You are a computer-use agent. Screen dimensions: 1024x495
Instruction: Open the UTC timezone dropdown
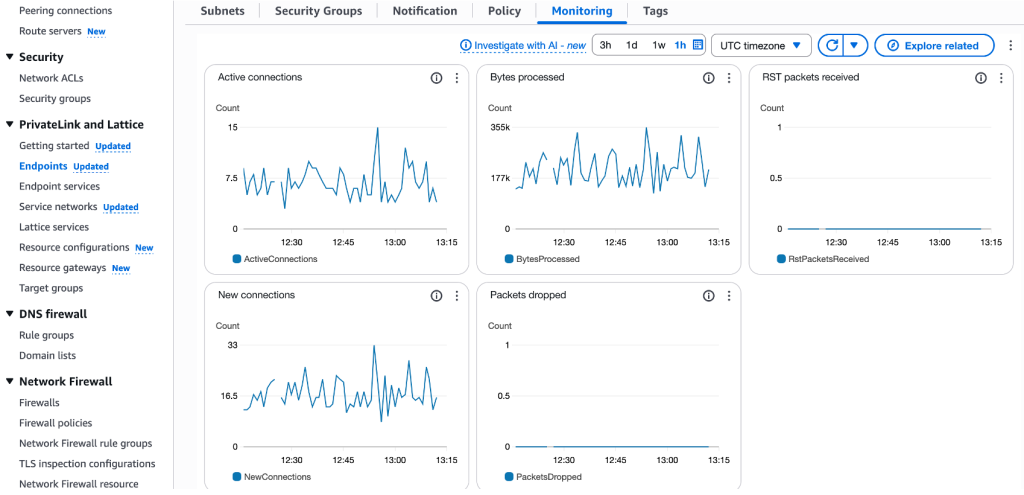[x=760, y=45]
